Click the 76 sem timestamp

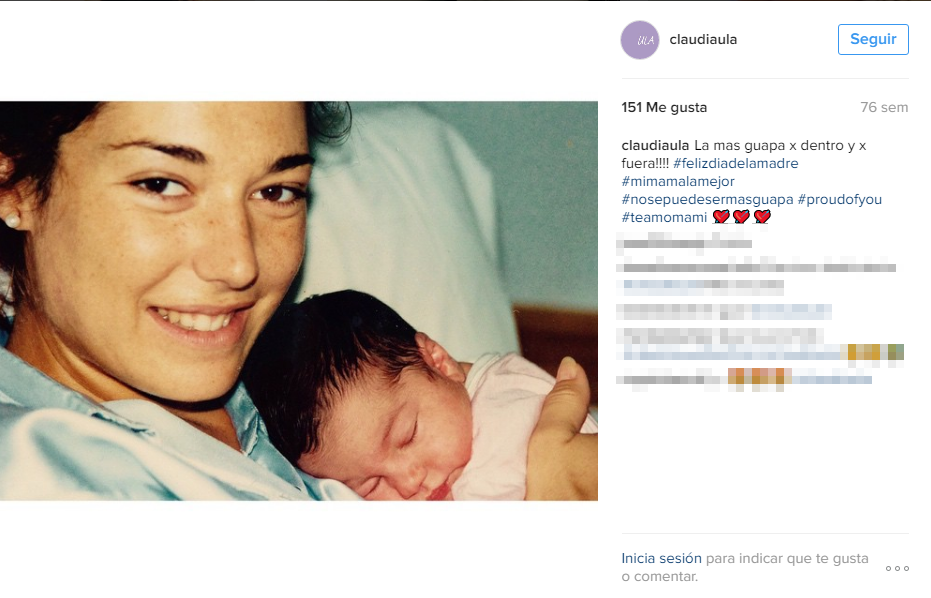click(884, 107)
